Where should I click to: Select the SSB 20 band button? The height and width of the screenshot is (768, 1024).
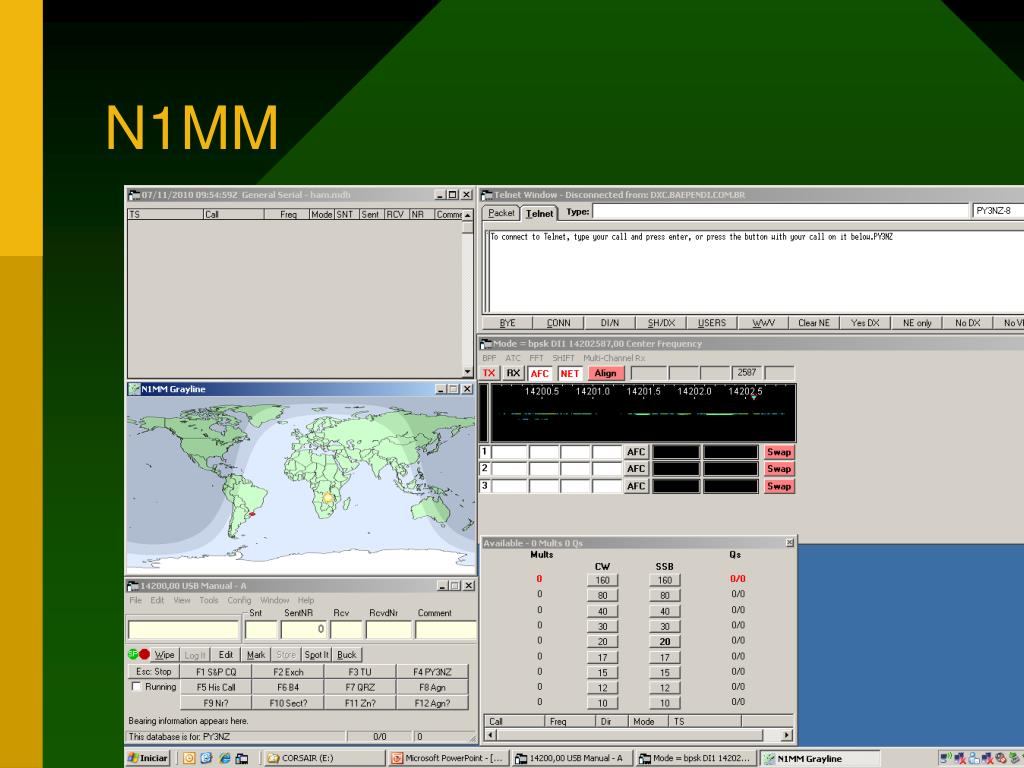[665, 641]
